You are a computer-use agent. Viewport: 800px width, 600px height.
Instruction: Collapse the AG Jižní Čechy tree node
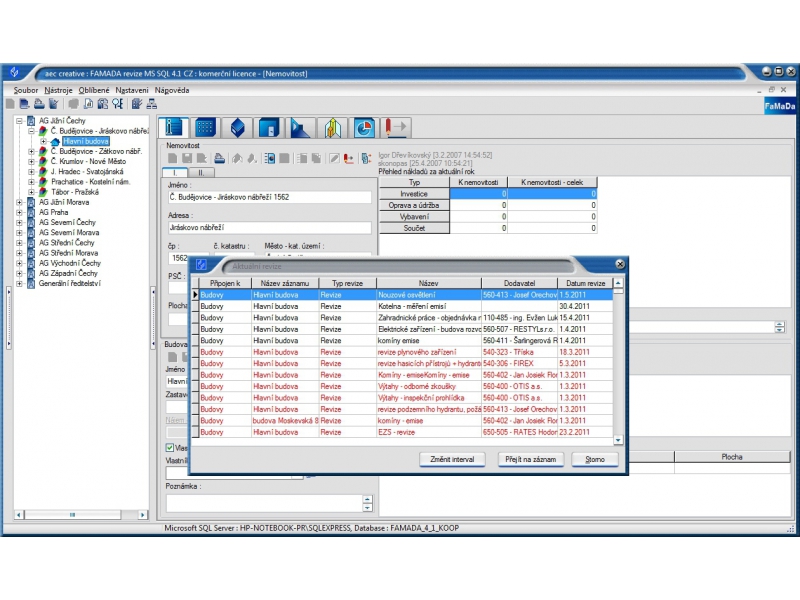coord(19,120)
